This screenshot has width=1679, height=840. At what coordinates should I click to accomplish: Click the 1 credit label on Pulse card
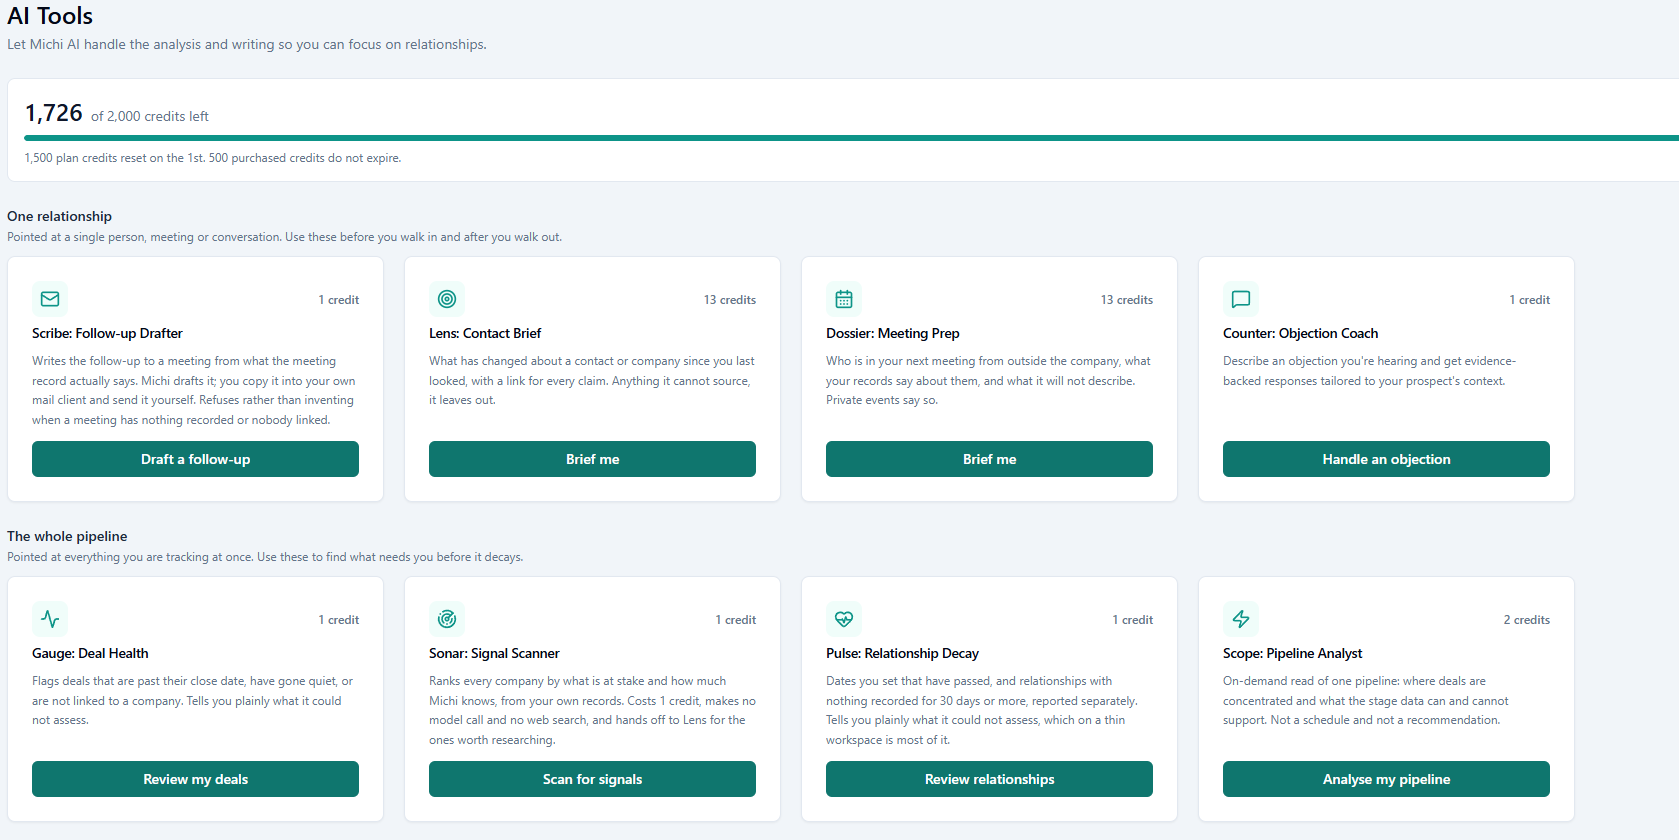[1132, 620]
